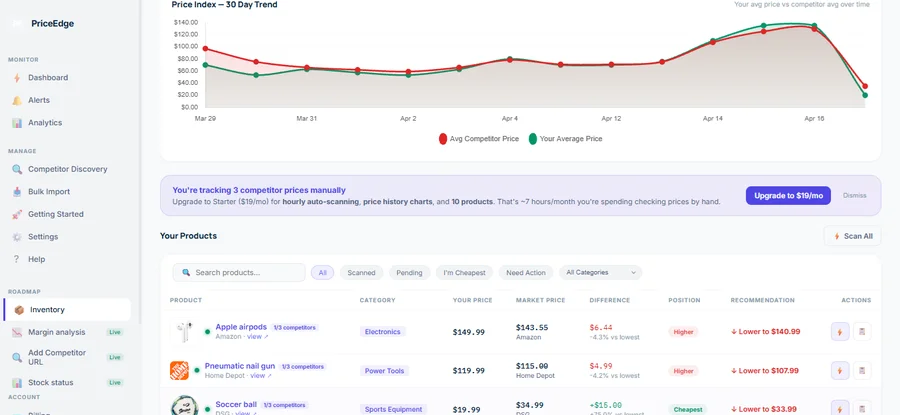
Task: Click the Settings gear icon
Action: (x=17, y=236)
